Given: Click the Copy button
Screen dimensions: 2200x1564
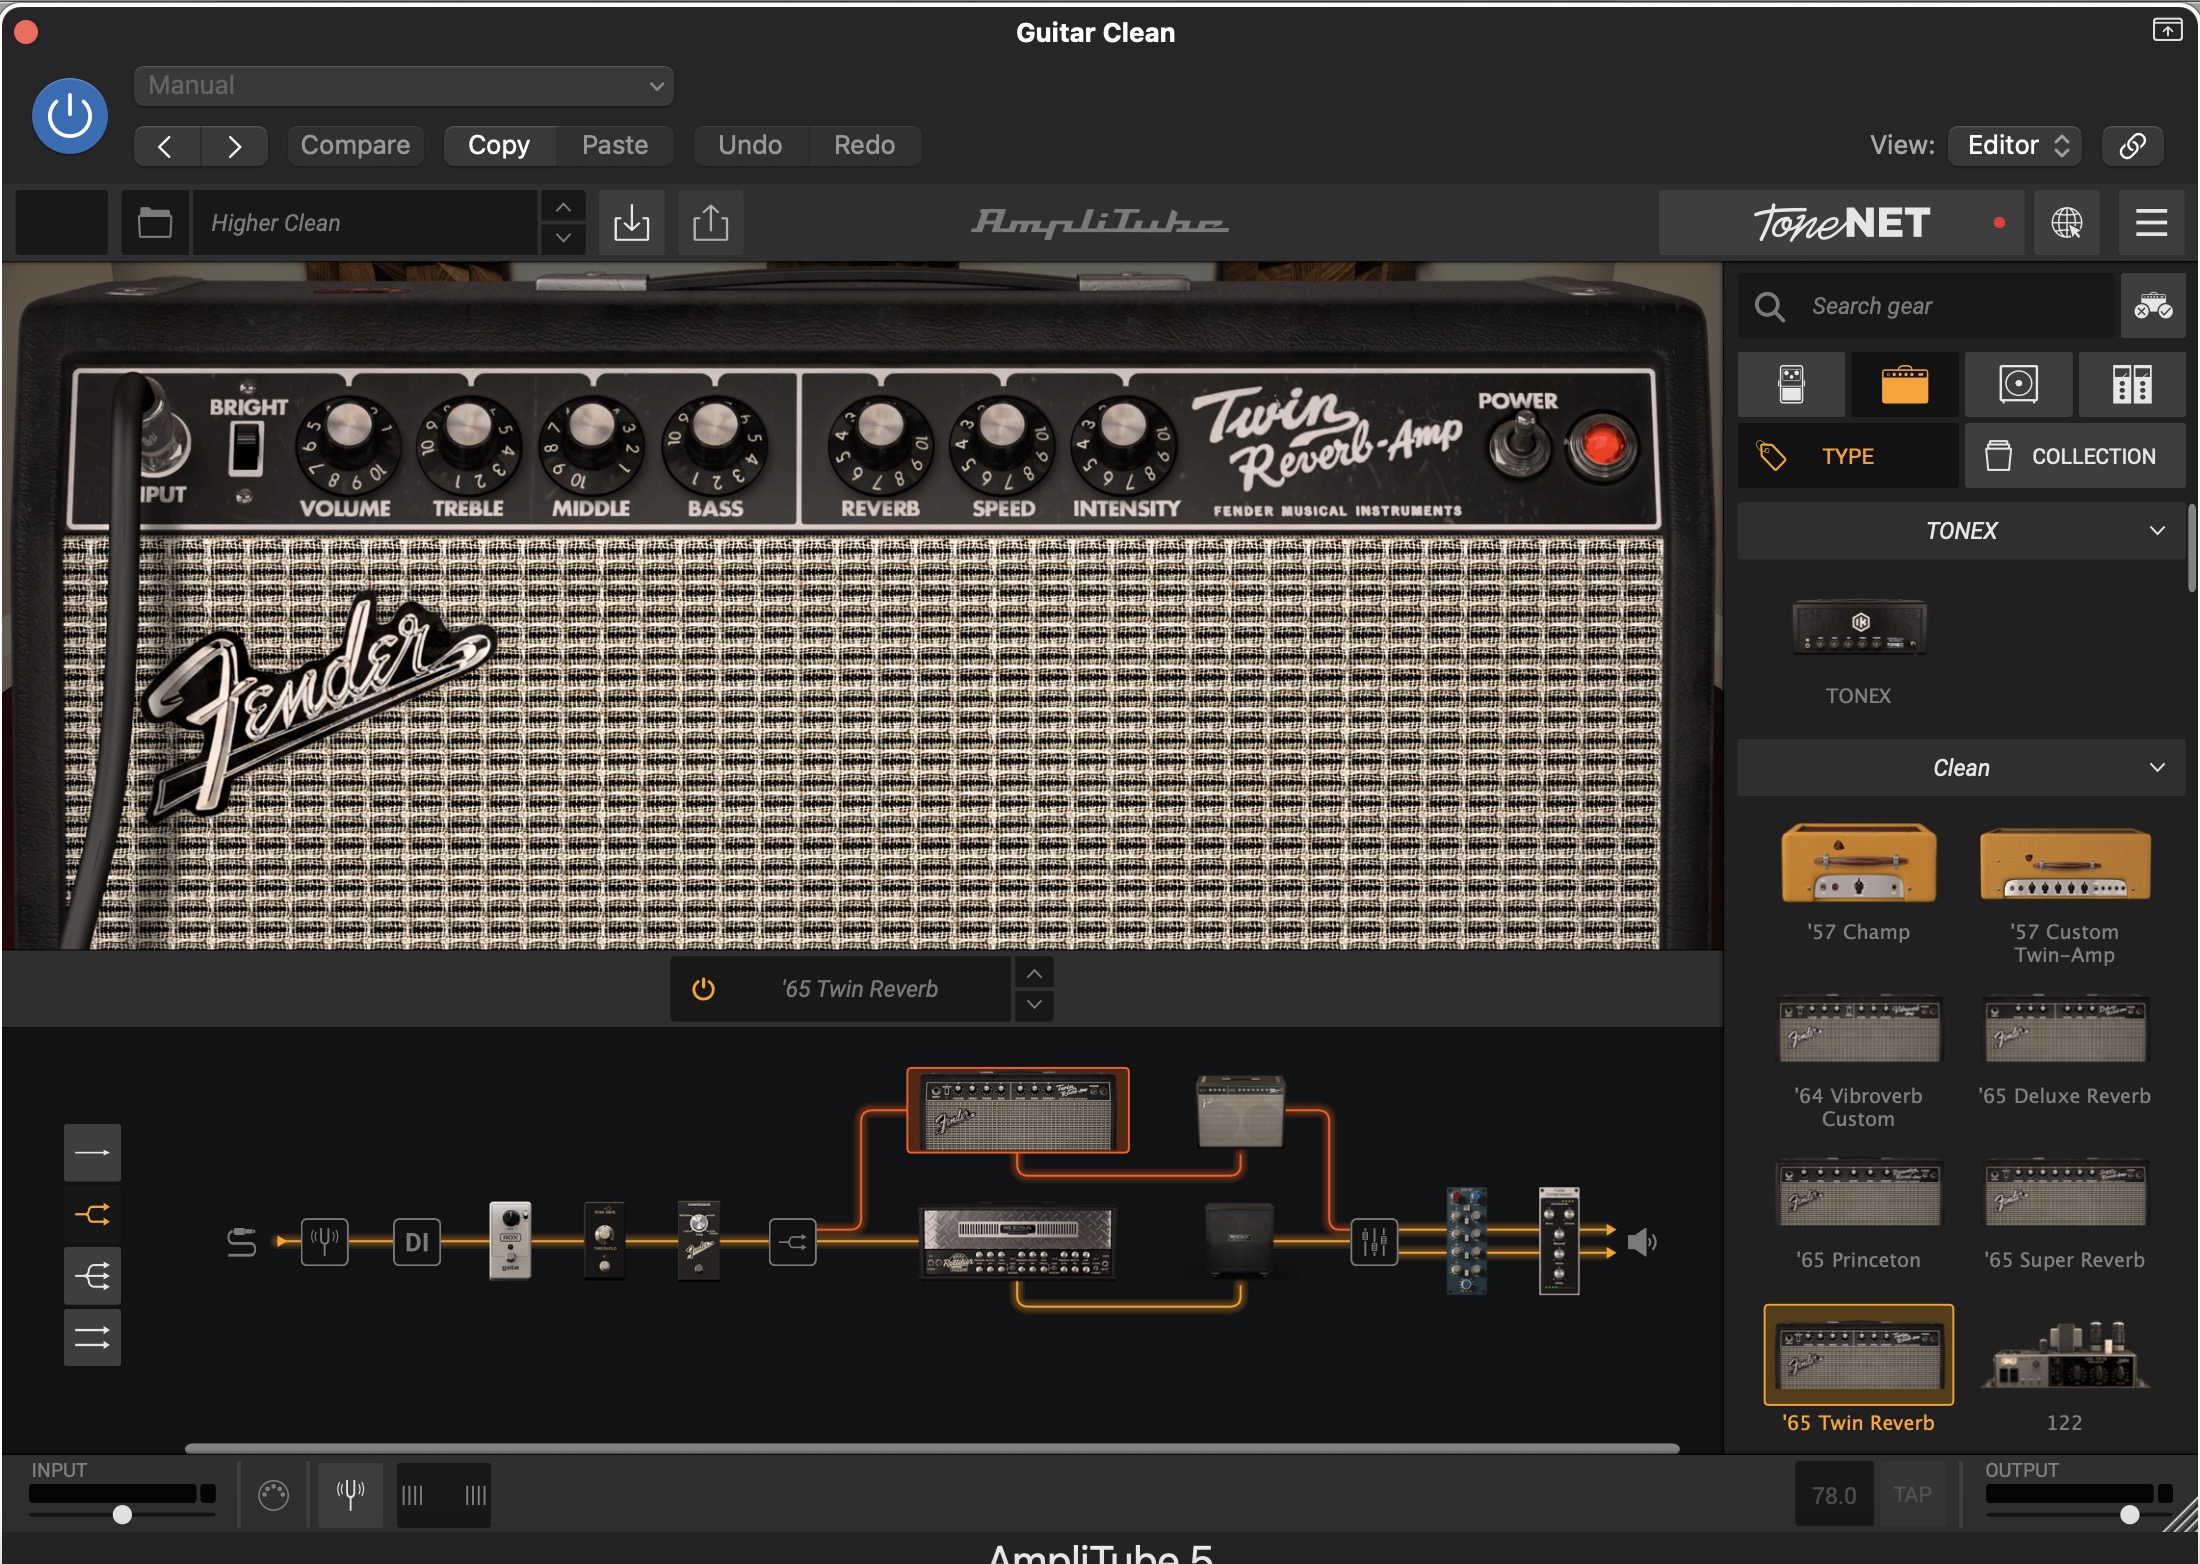Looking at the screenshot, I should [x=499, y=146].
